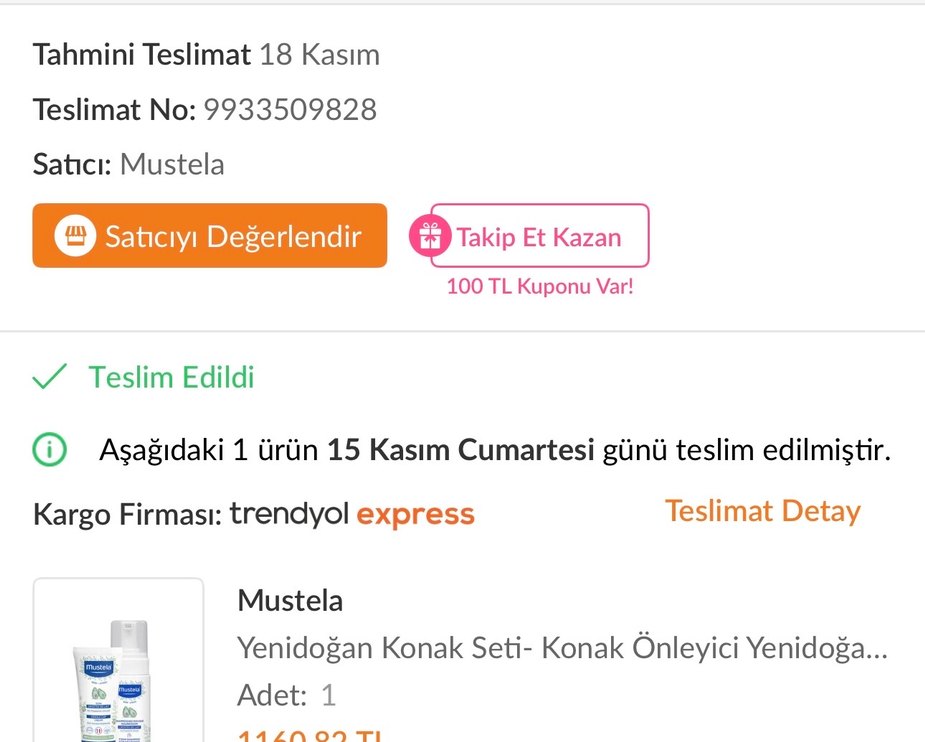Open Teslimat Detay link

(763, 510)
